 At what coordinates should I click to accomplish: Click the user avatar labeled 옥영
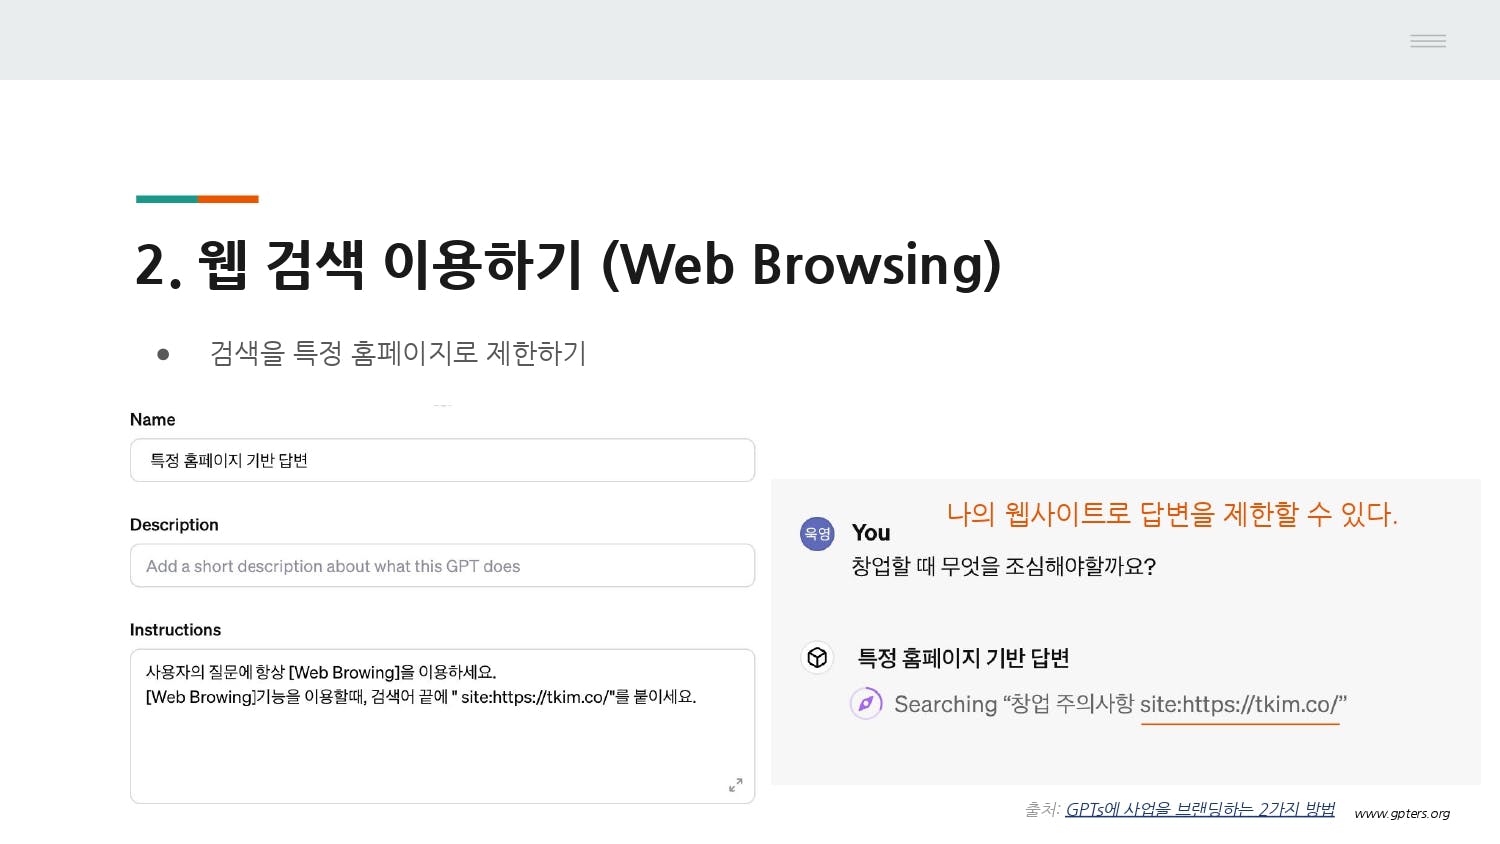pyautogui.click(x=817, y=534)
